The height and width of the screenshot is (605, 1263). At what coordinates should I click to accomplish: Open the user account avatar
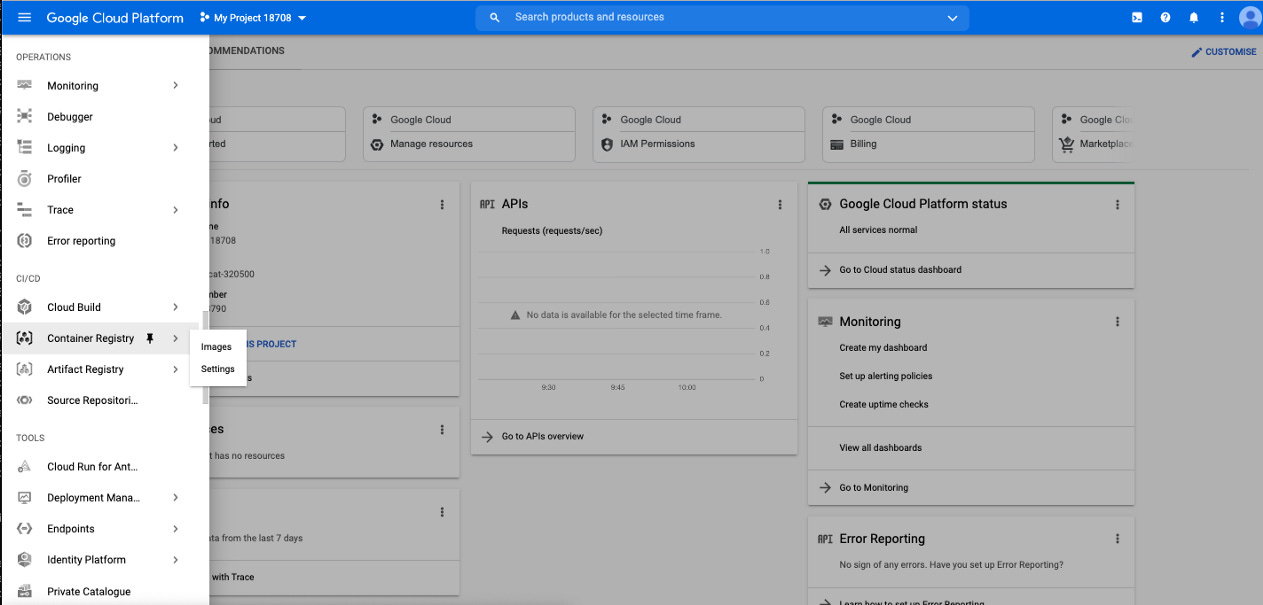coord(1250,18)
